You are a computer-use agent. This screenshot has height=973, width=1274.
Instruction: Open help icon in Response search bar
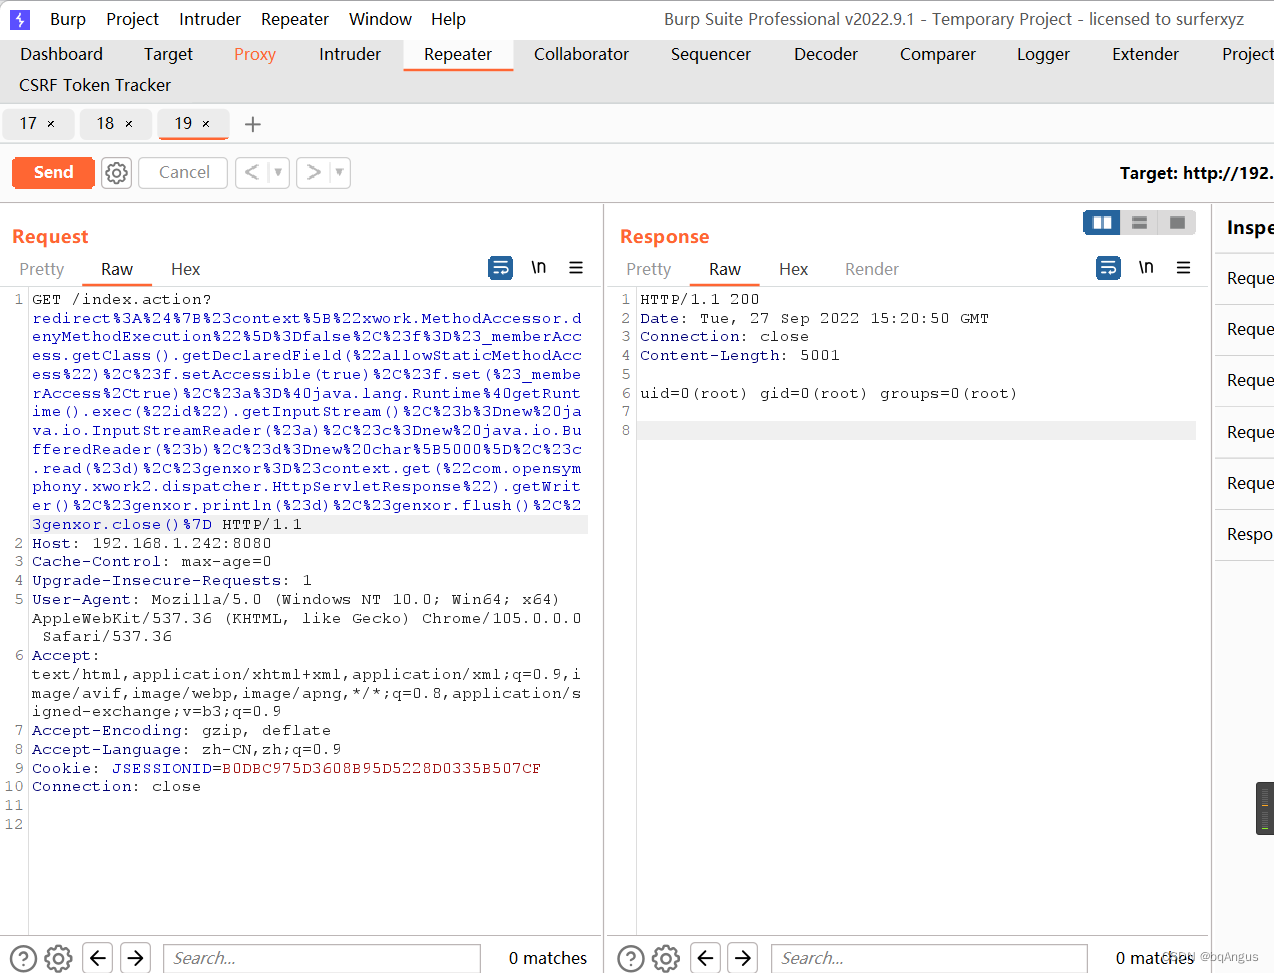click(x=631, y=958)
